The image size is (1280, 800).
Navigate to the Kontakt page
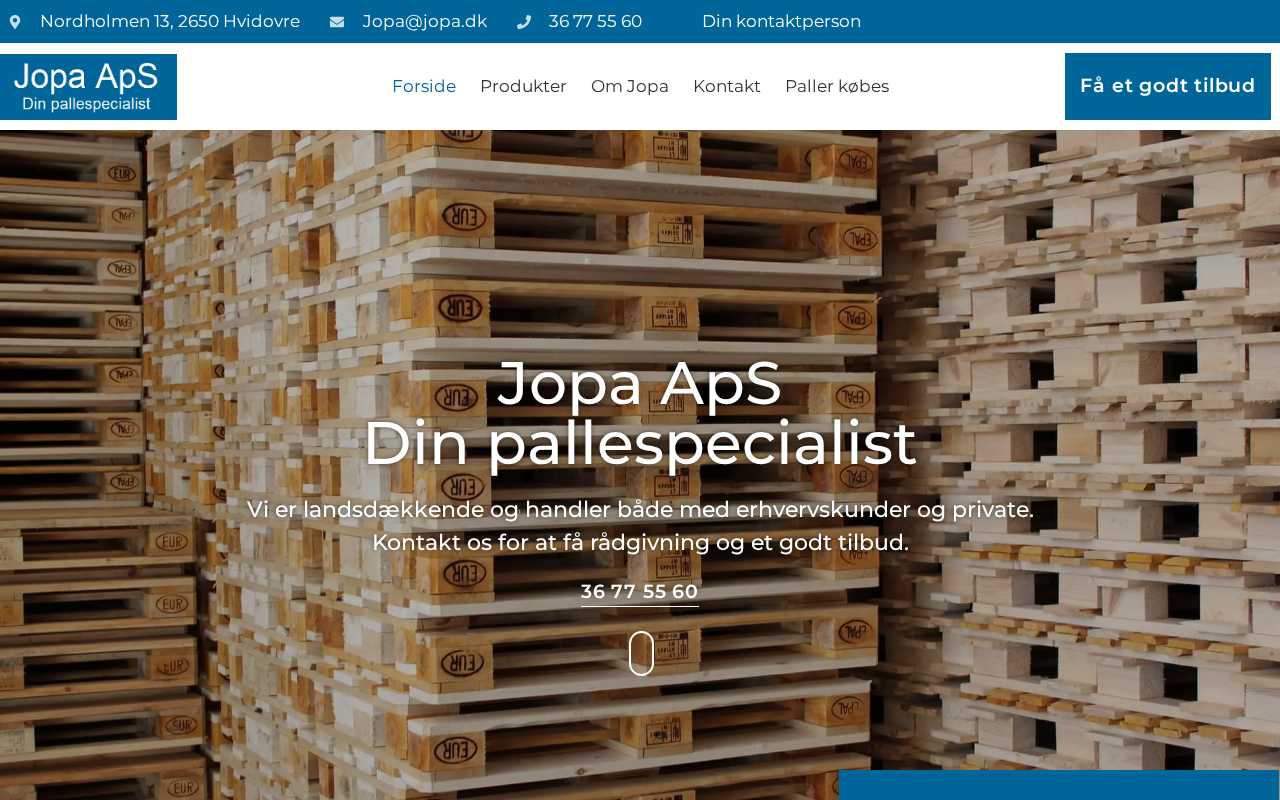coord(727,86)
